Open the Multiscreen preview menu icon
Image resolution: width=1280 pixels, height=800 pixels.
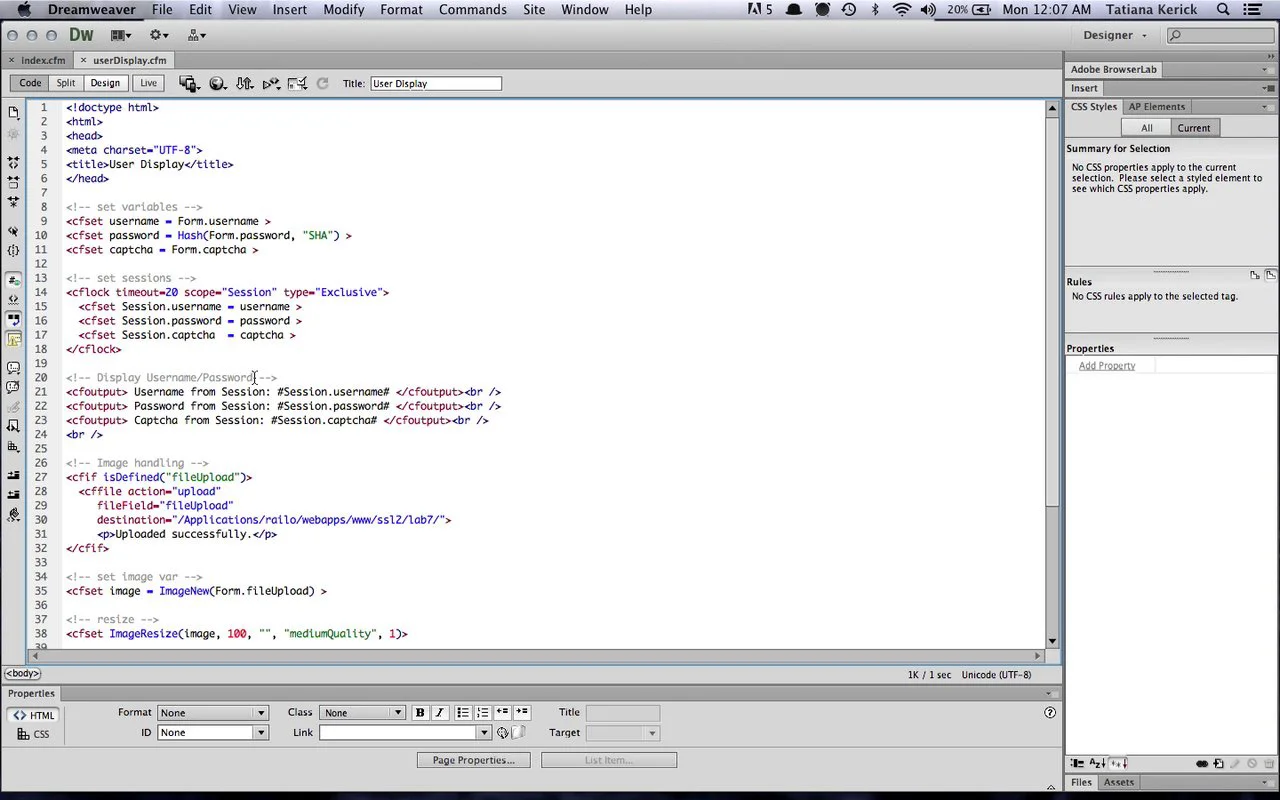click(x=189, y=84)
